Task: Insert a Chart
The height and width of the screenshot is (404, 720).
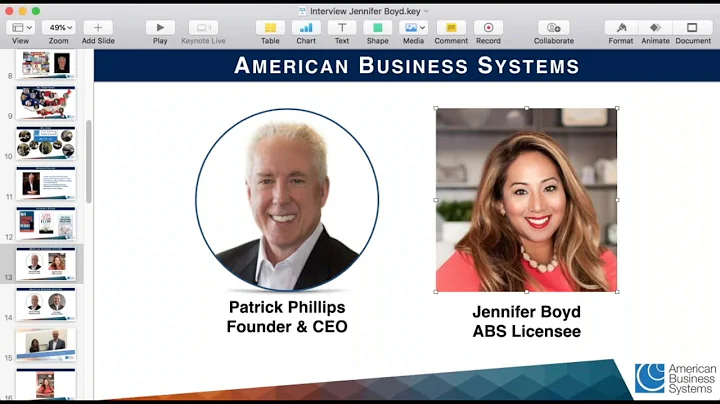Action: [x=306, y=28]
